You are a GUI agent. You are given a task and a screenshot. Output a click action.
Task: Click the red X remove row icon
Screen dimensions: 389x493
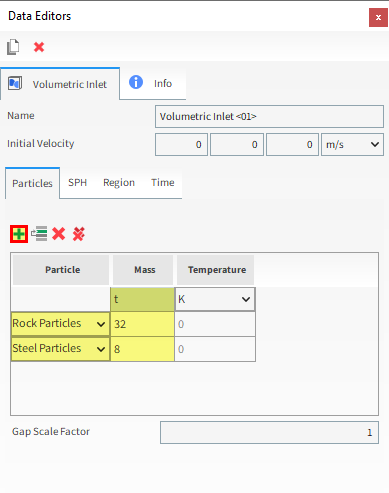(x=59, y=234)
